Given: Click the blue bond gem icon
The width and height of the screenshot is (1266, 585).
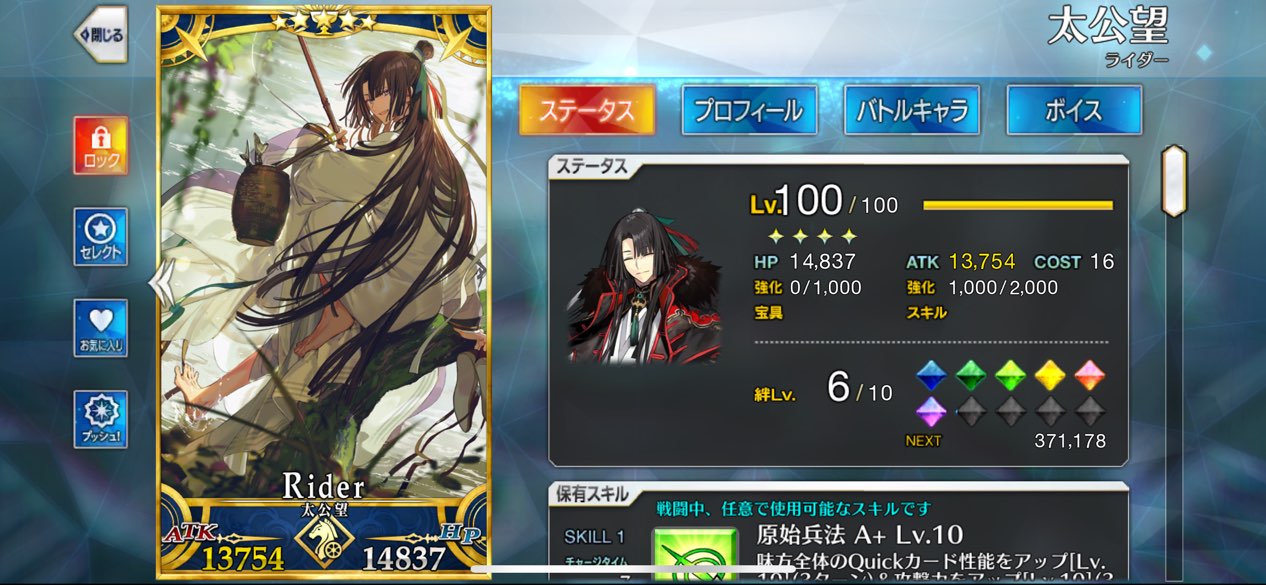Looking at the screenshot, I should click(931, 375).
